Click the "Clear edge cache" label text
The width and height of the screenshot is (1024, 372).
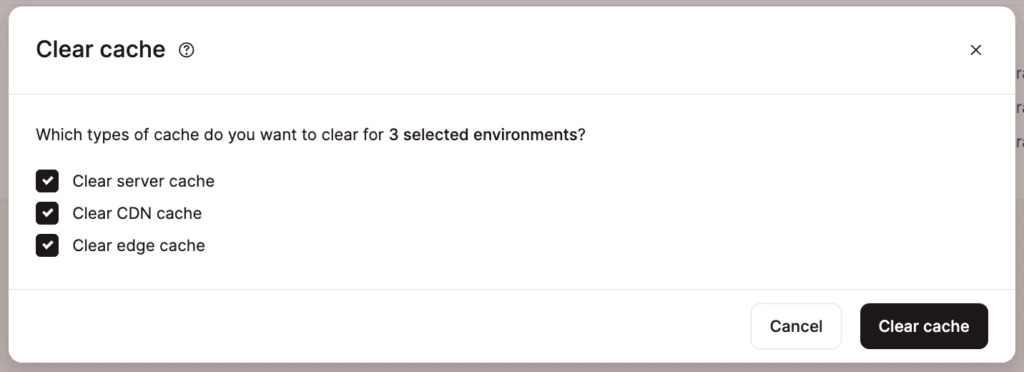tap(139, 245)
